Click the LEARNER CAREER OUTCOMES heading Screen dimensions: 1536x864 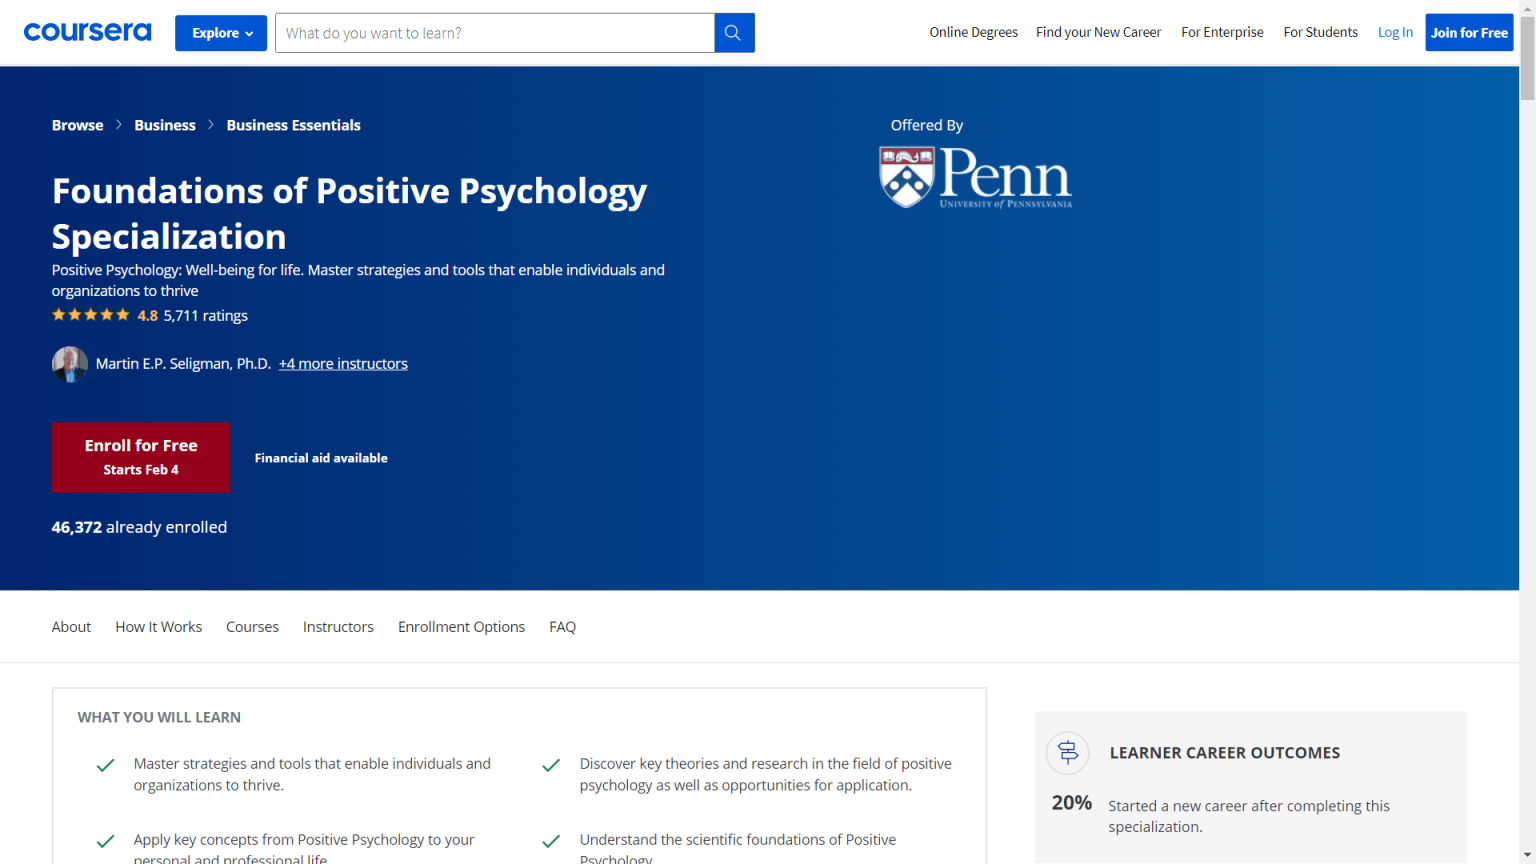[x=1224, y=753]
